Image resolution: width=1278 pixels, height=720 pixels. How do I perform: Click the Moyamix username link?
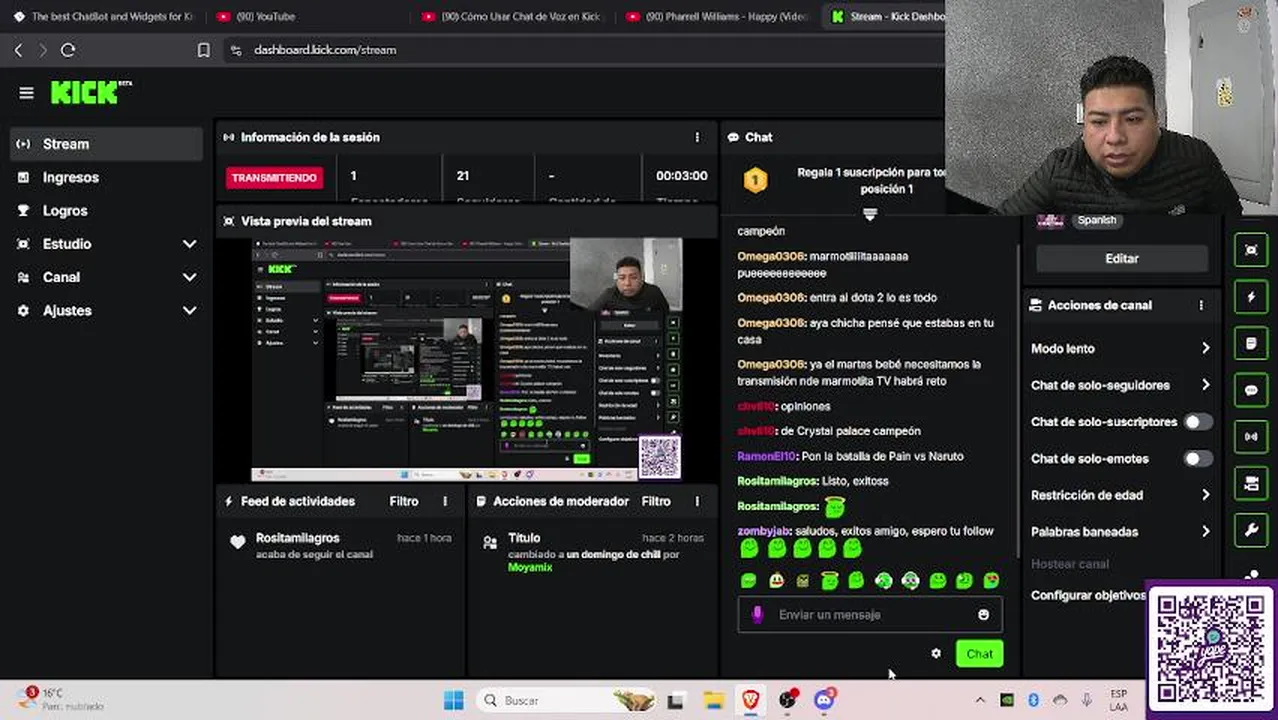click(x=530, y=567)
